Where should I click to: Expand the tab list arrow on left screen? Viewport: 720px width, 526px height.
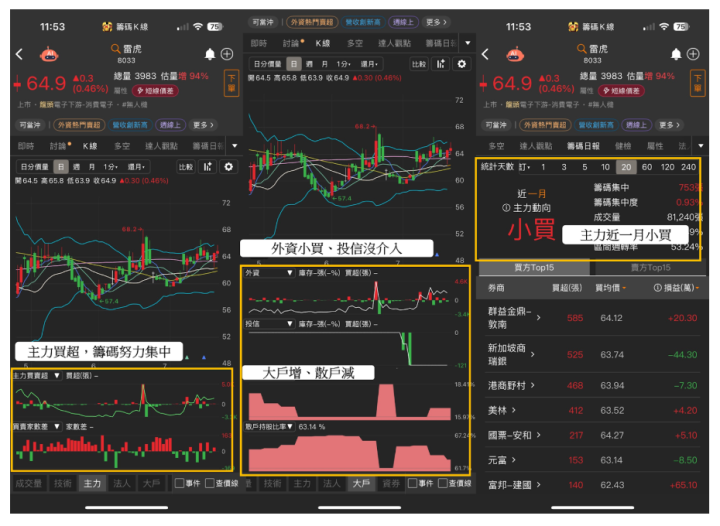235,146
